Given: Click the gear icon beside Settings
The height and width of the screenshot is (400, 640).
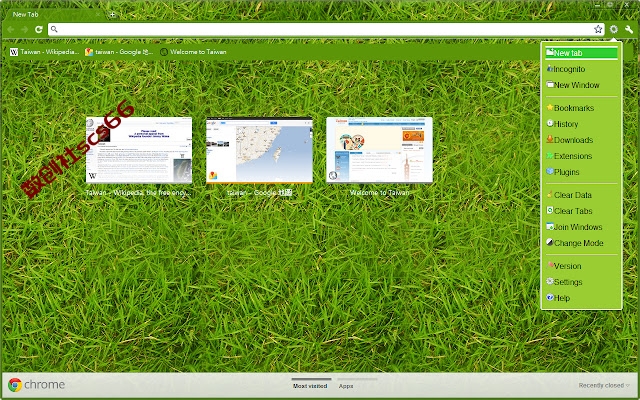Looking at the screenshot, I should coord(550,281).
